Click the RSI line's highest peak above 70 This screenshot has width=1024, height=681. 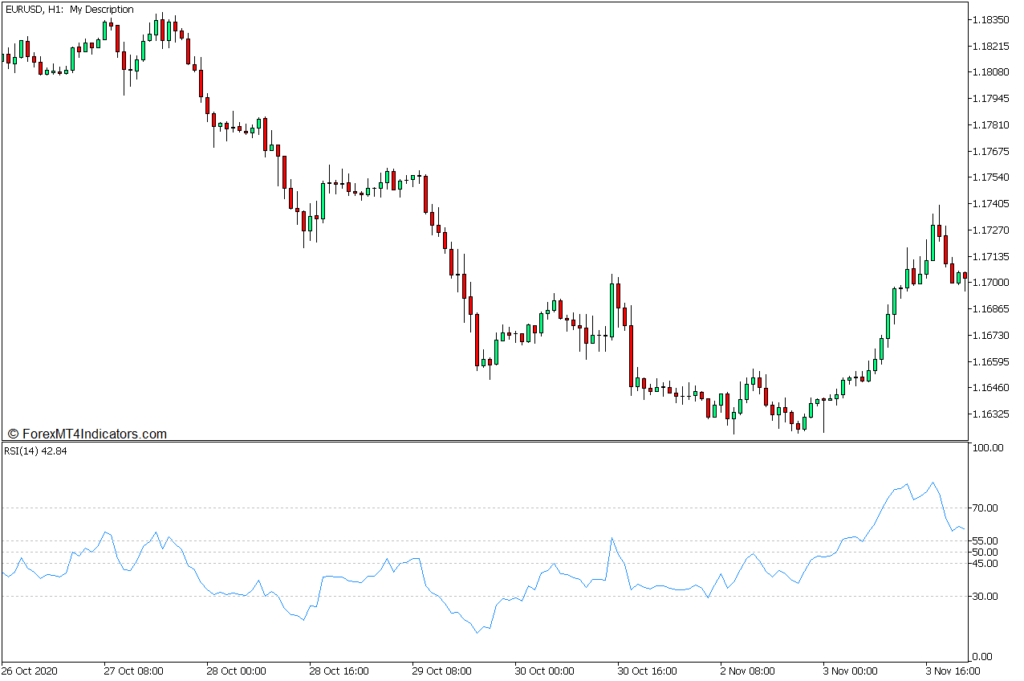point(933,482)
